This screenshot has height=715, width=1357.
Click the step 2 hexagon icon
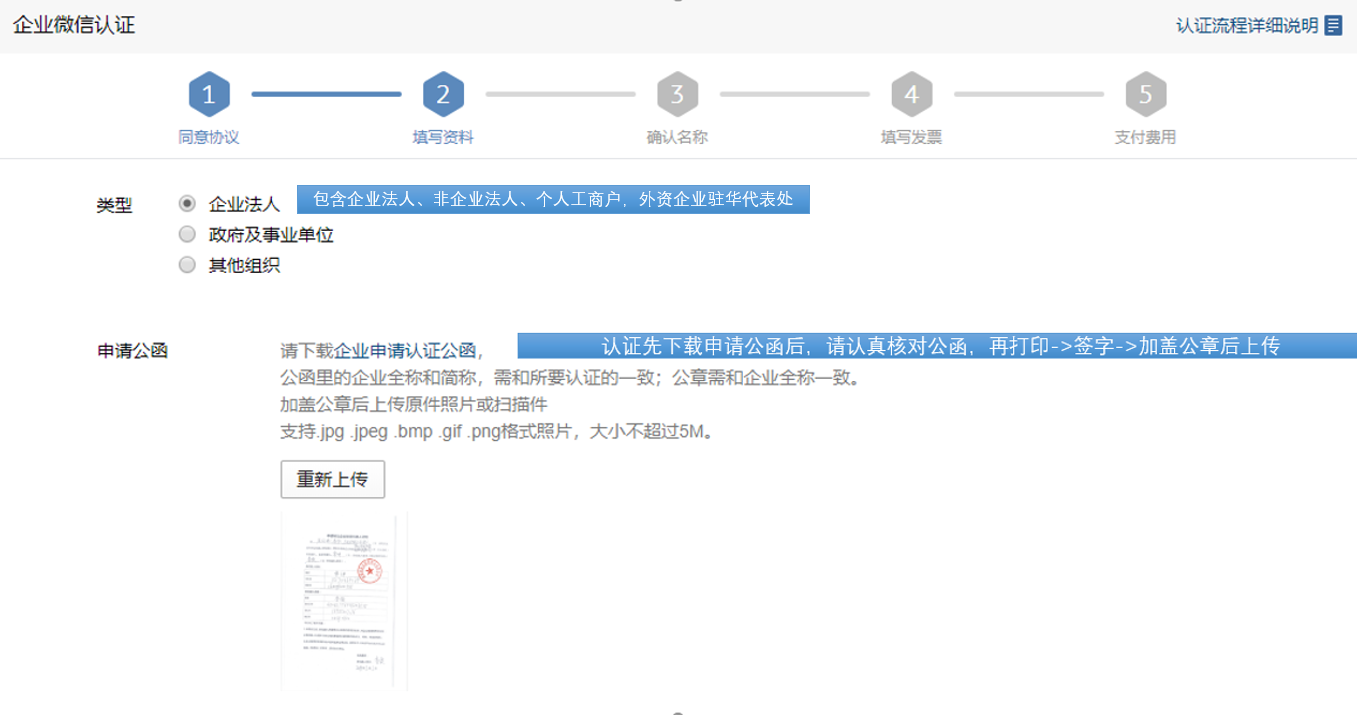click(x=443, y=95)
